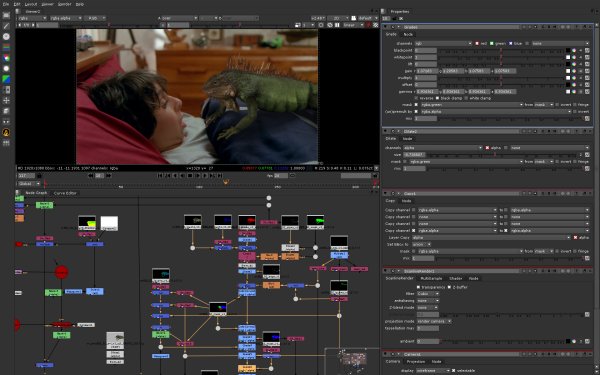Open the MultiSample tab in ScanlineRender
Screen dimensions: 600x375
pyautogui.click(x=431, y=279)
